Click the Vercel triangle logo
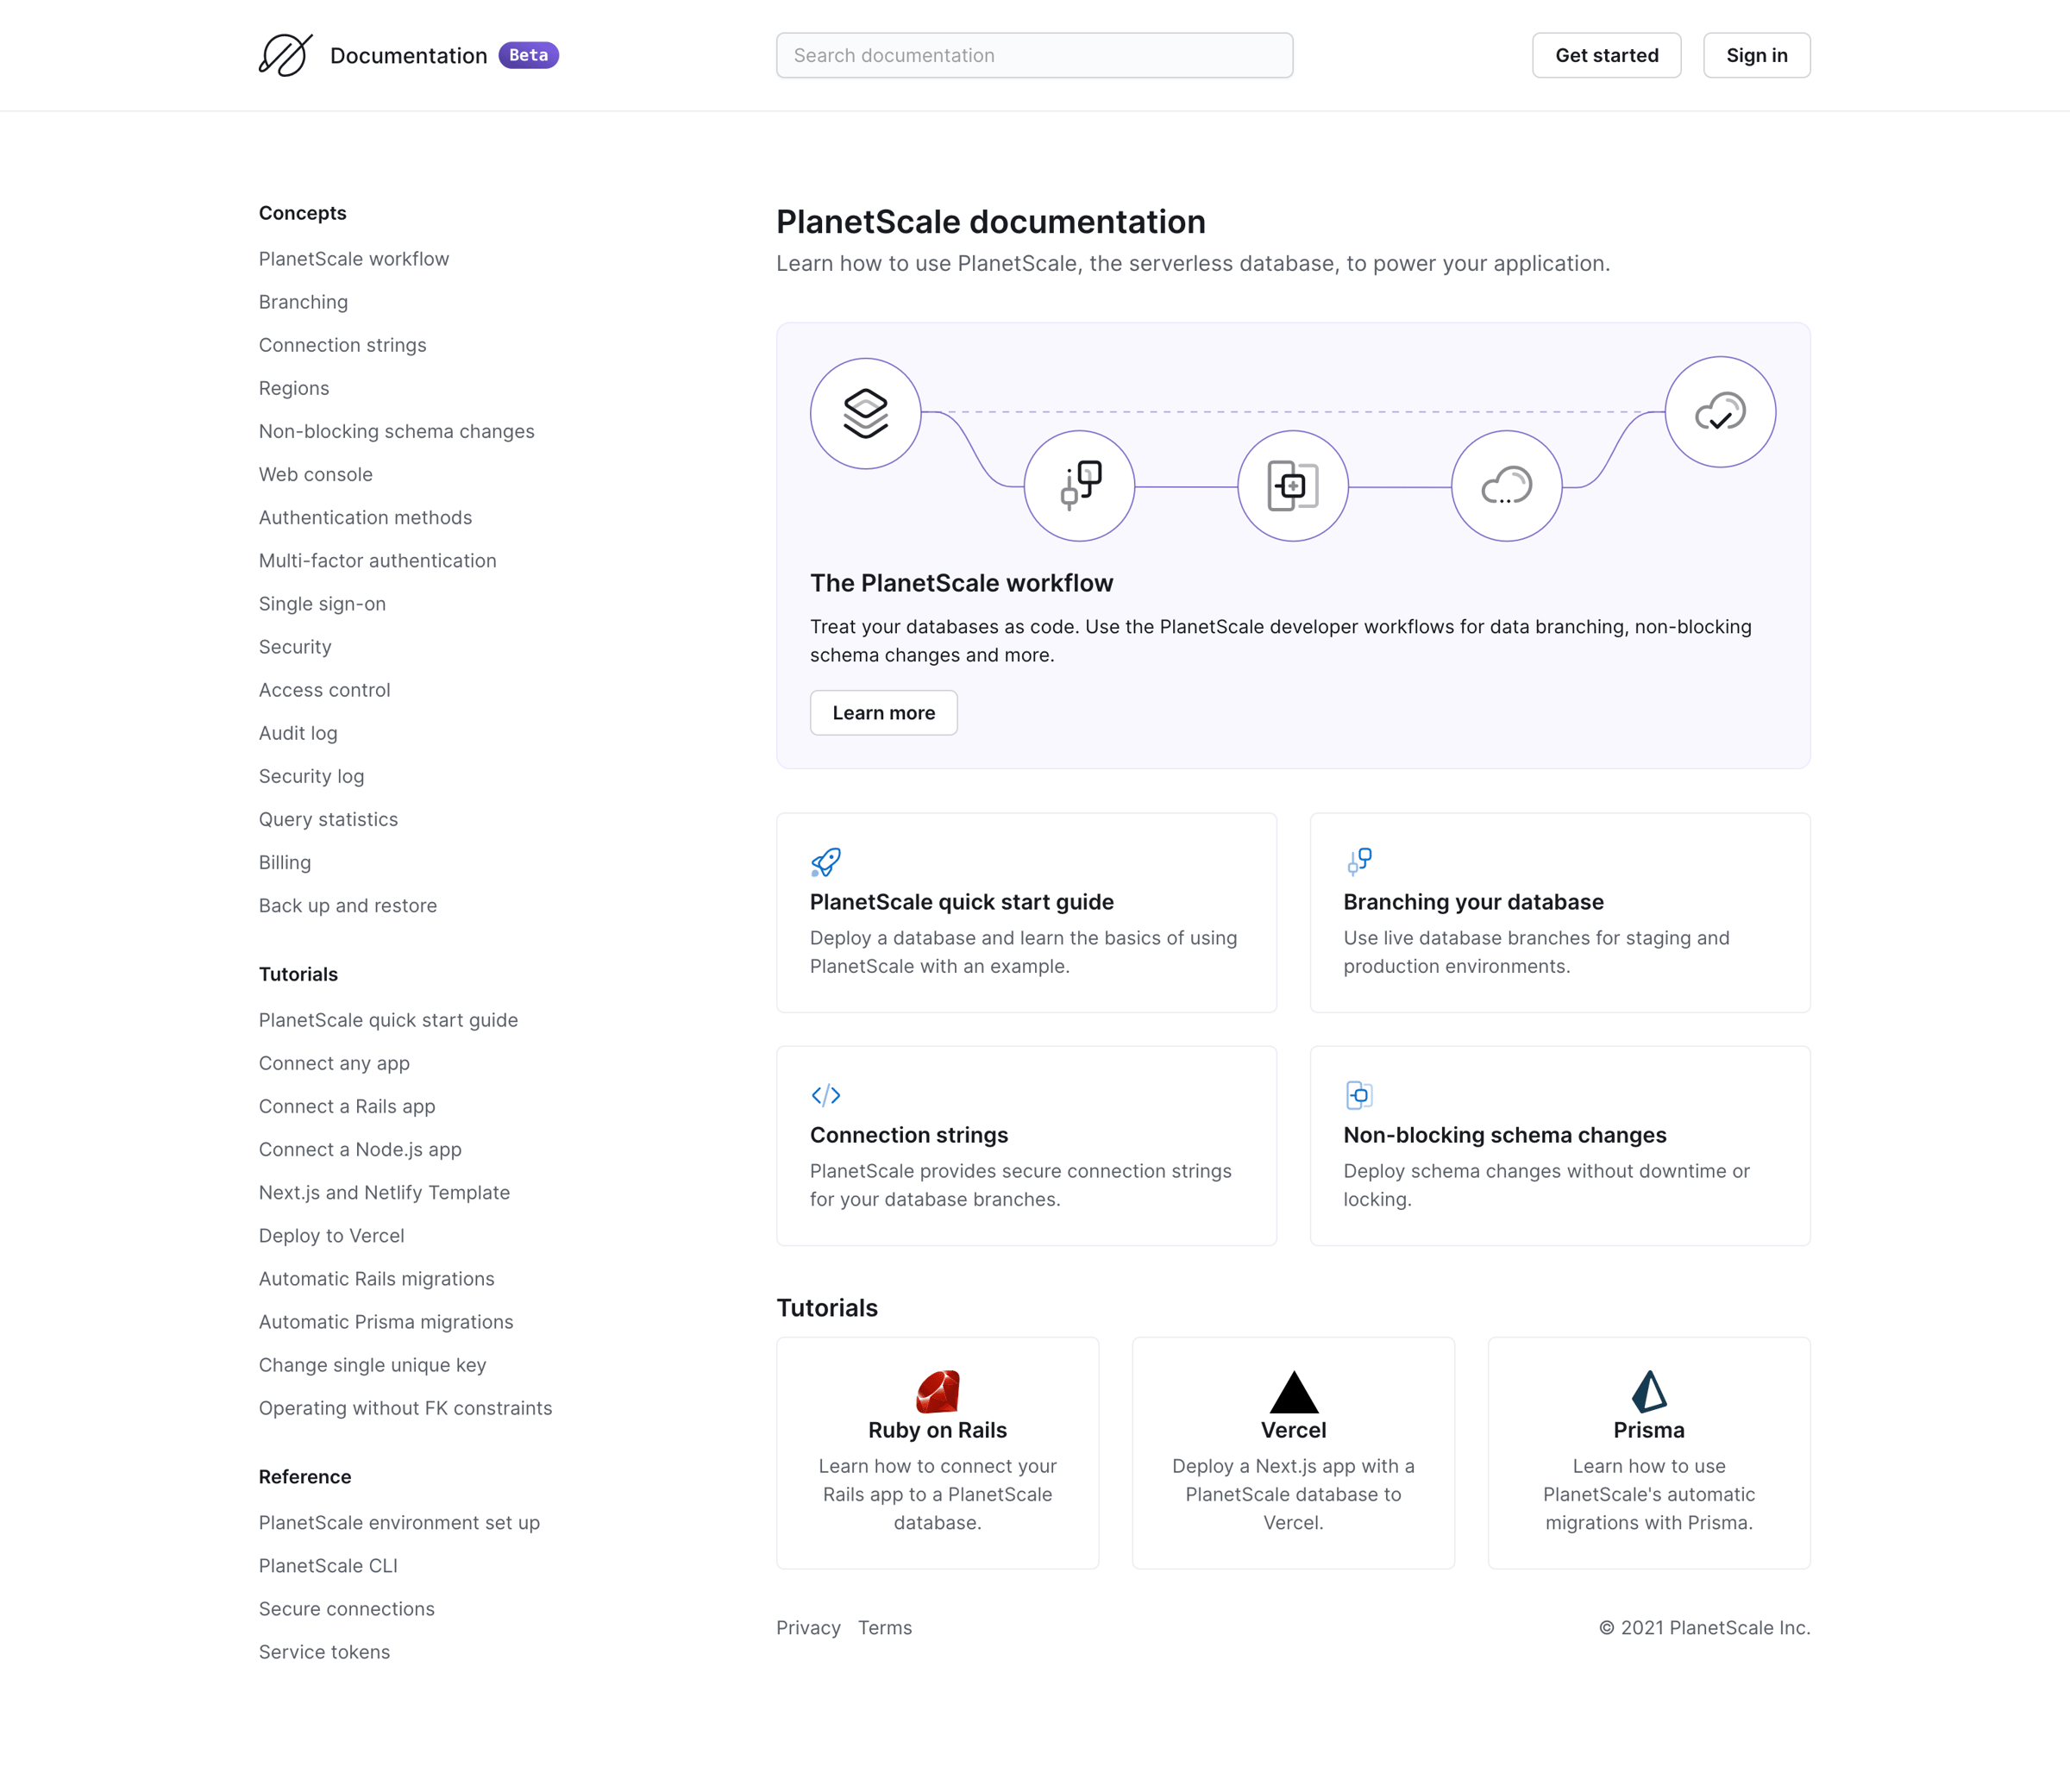 [x=1294, y=1391]
